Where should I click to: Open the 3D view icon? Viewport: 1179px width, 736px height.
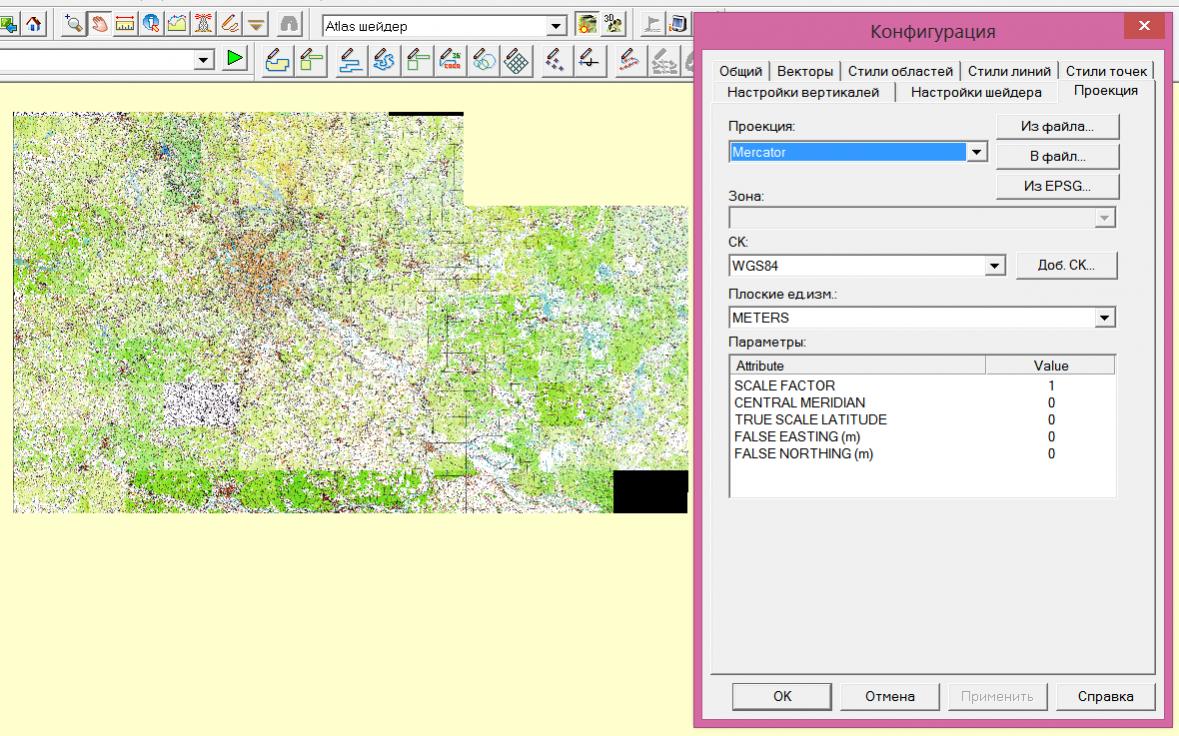click(613, 24)
